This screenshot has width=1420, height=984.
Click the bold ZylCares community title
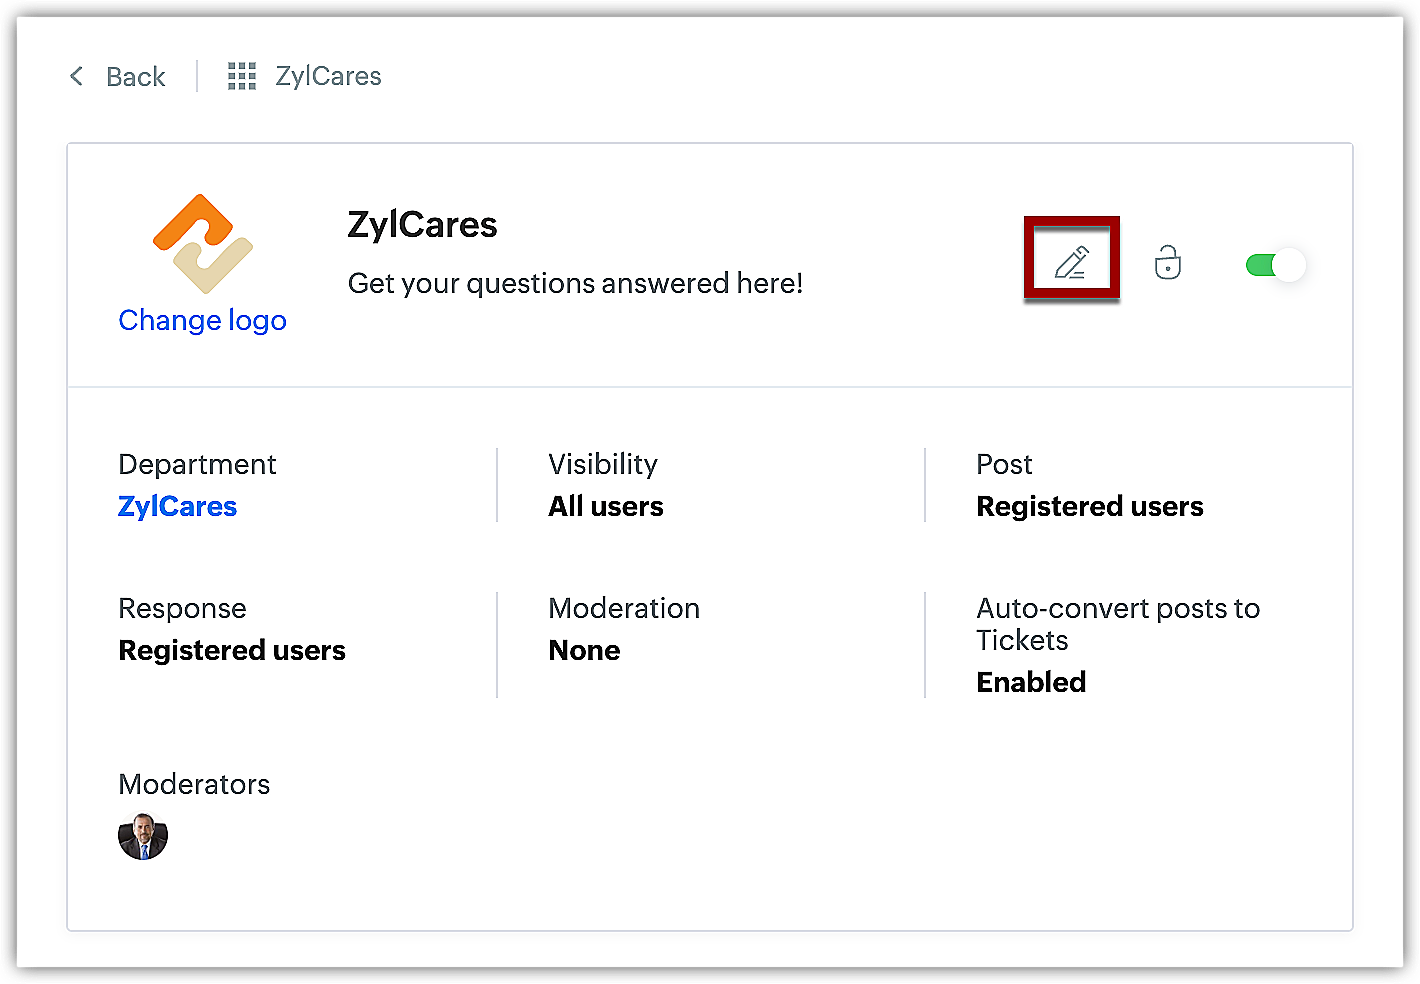422,225
